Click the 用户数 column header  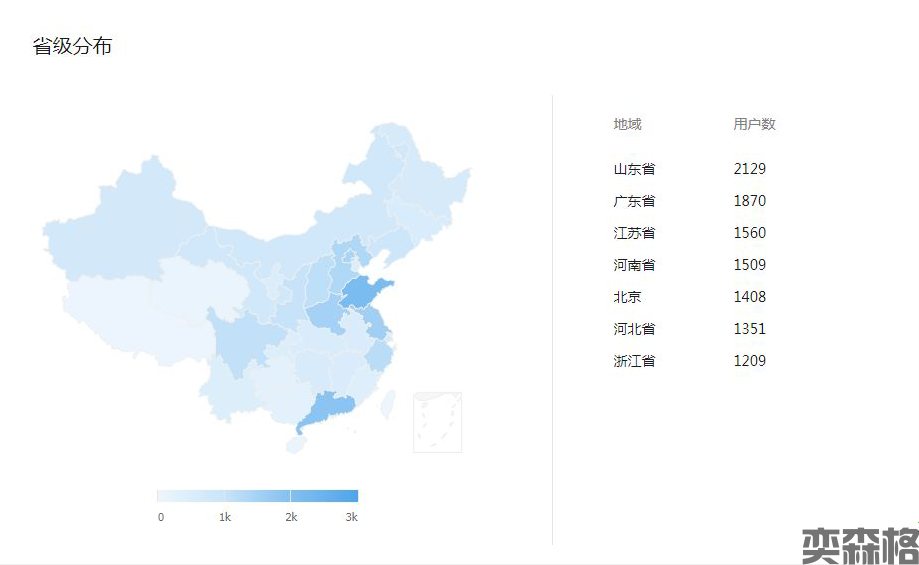[754, 124]
